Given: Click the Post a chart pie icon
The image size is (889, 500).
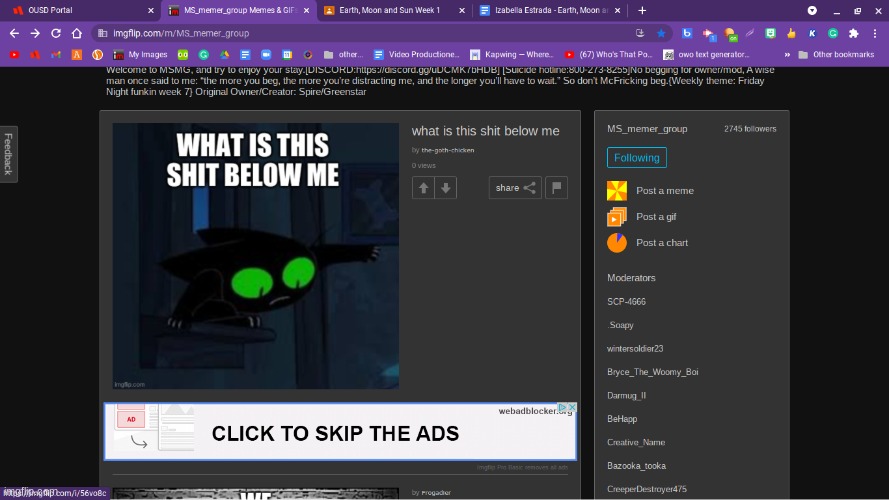Looking at the screenshot, I should 617,243.
